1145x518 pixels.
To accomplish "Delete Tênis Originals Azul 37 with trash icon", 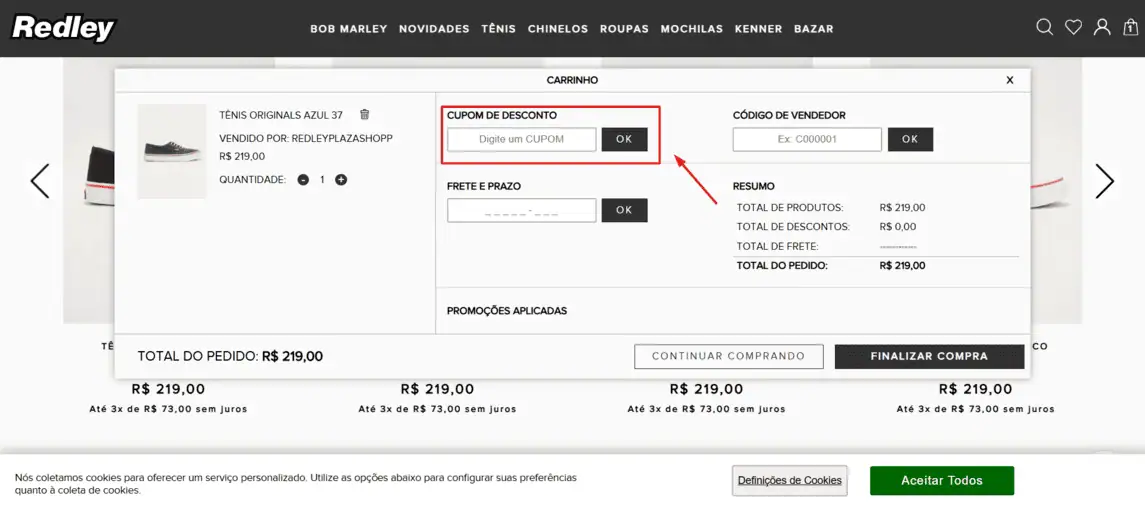I will tap(365, 115).
